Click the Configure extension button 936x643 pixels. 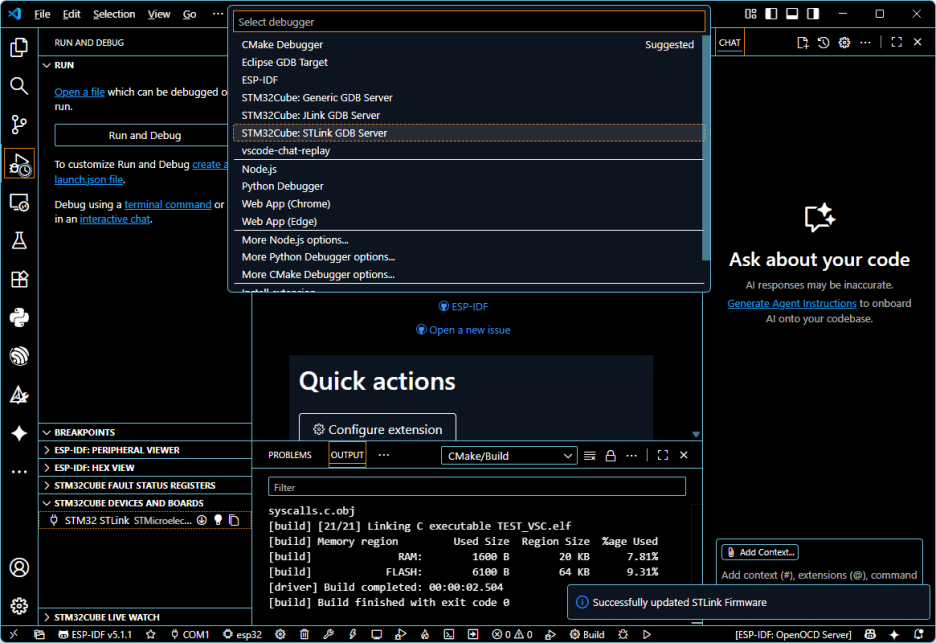(378, 429)
